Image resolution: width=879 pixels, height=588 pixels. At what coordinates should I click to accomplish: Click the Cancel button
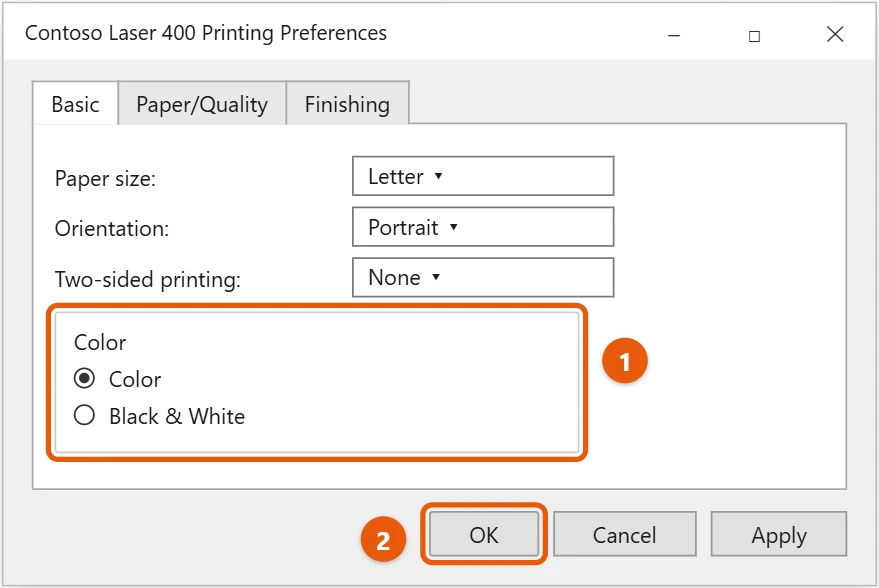pos(624,534)
